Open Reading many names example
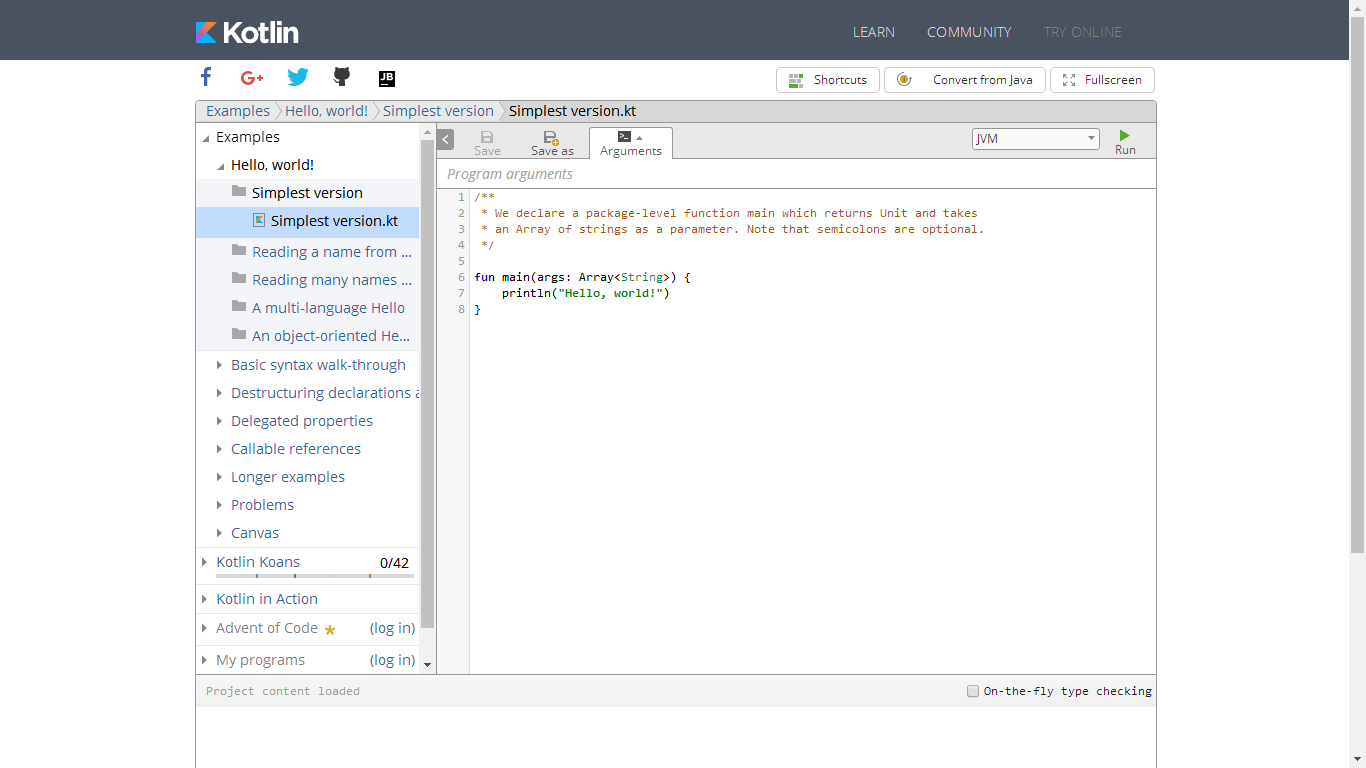The width and height of the screenshot is (1366, 768). click(x=332, y=280)
